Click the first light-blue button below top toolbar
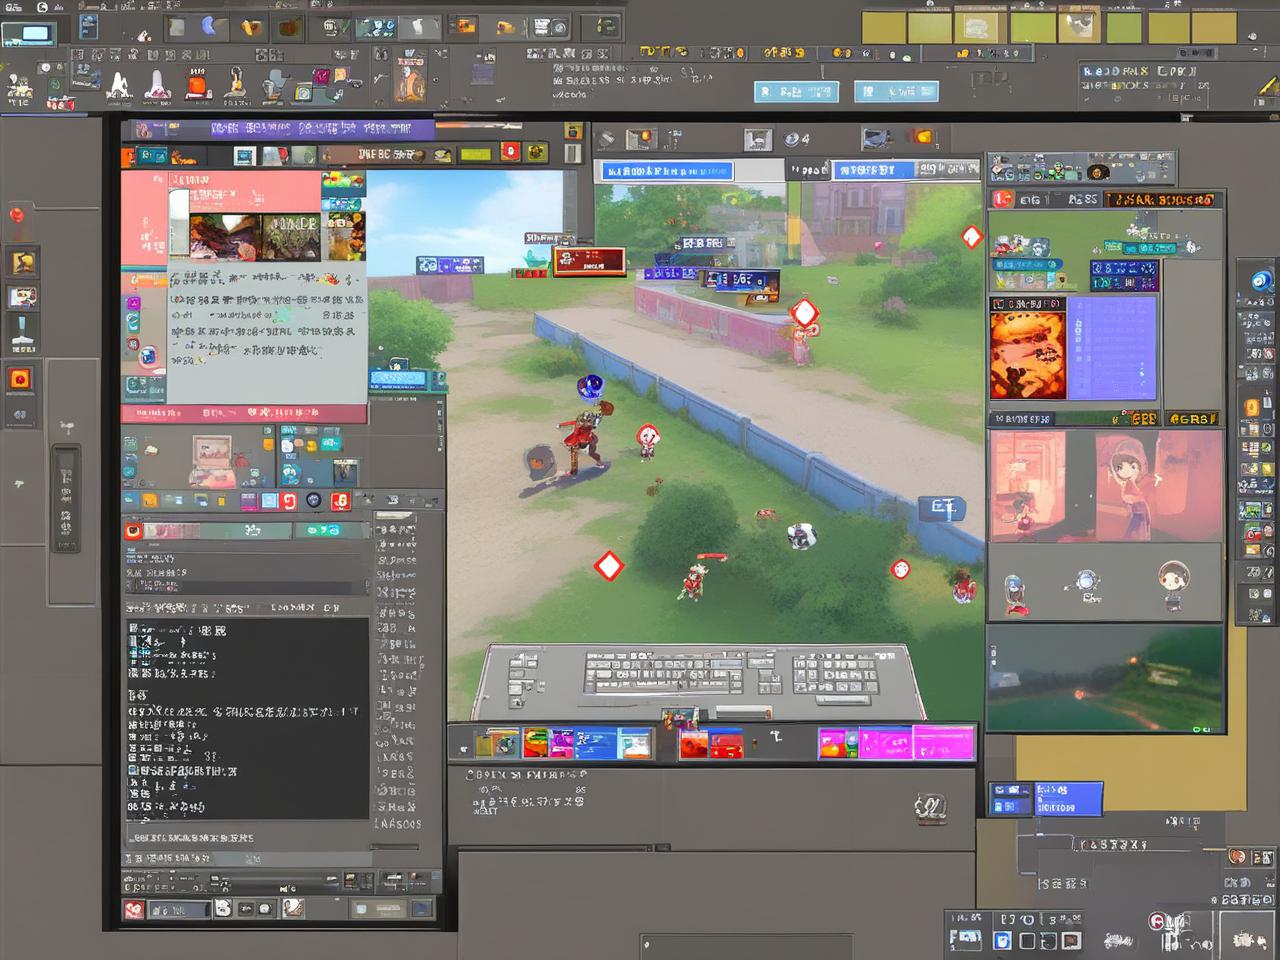This screenshot has height=960, width=1280. (796, 92)
